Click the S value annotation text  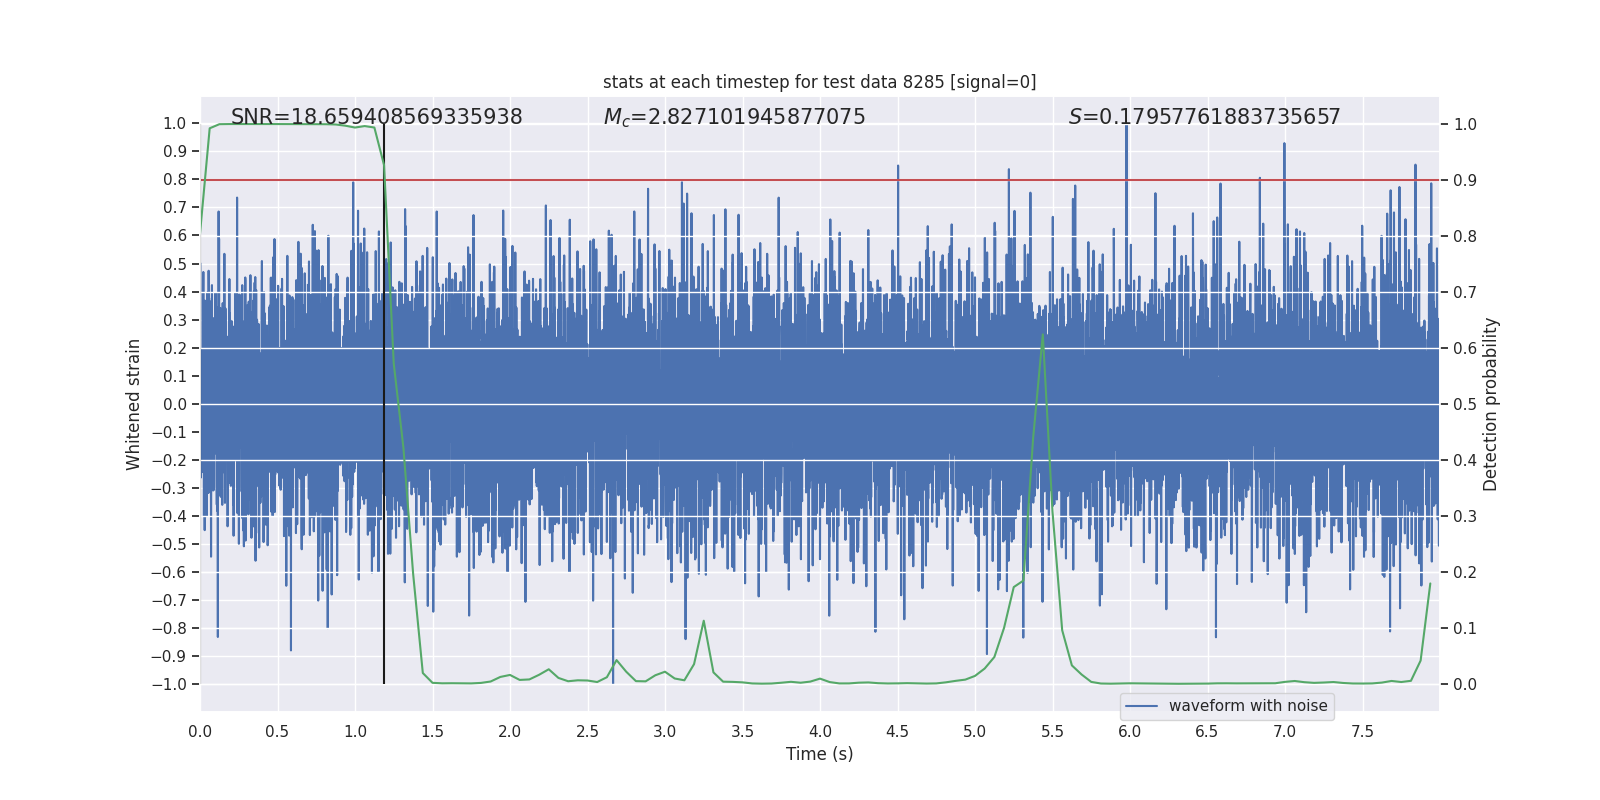1204,117
